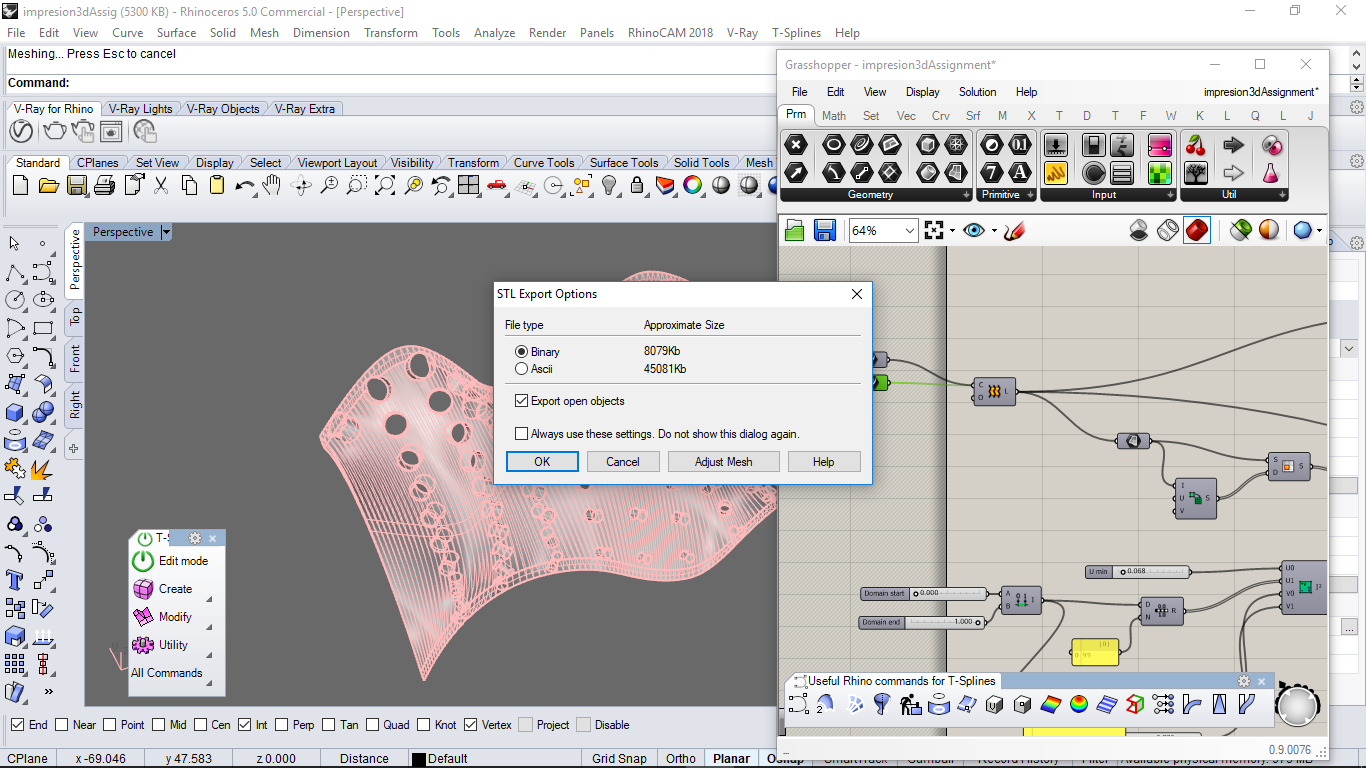Toggle the End osnap checkbox

point(17,725)
